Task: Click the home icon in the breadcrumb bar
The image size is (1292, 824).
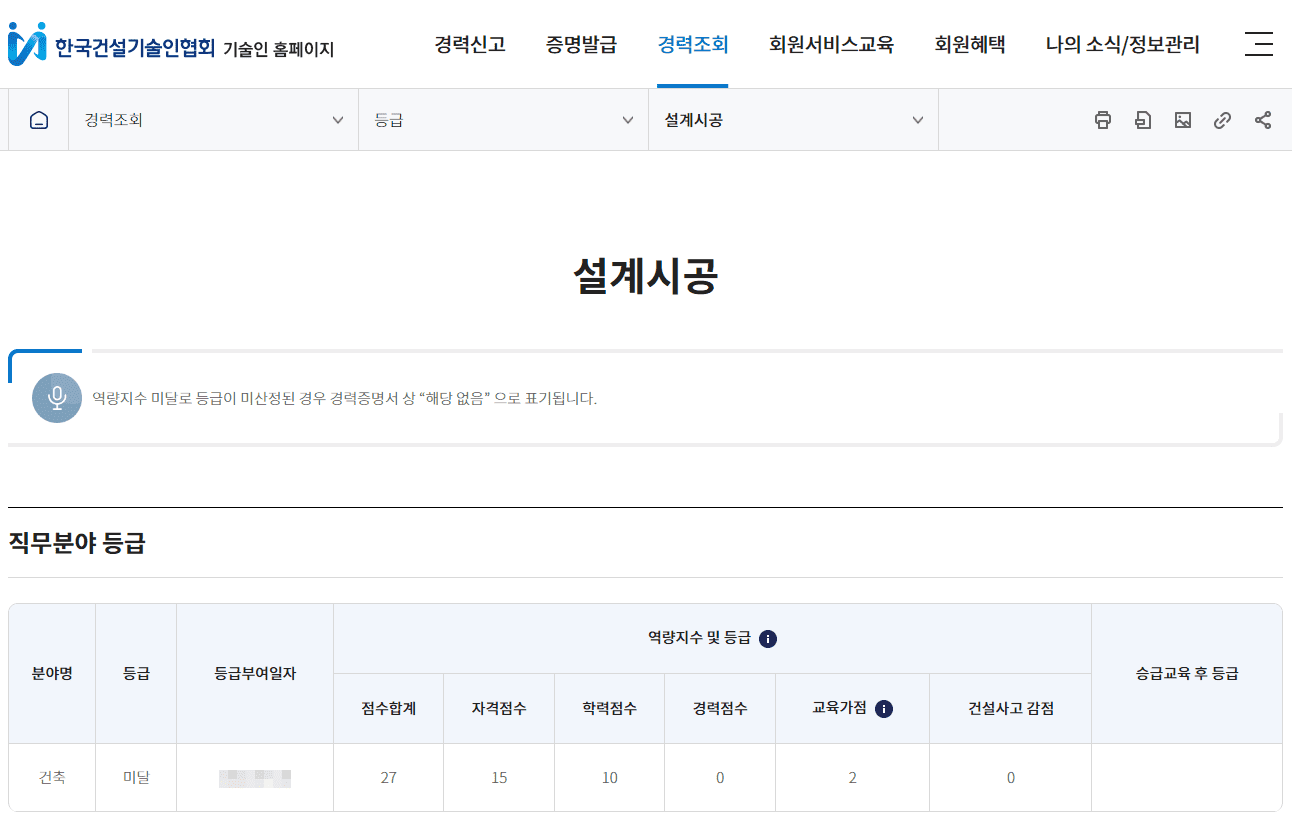Action: tap(37, 119)
